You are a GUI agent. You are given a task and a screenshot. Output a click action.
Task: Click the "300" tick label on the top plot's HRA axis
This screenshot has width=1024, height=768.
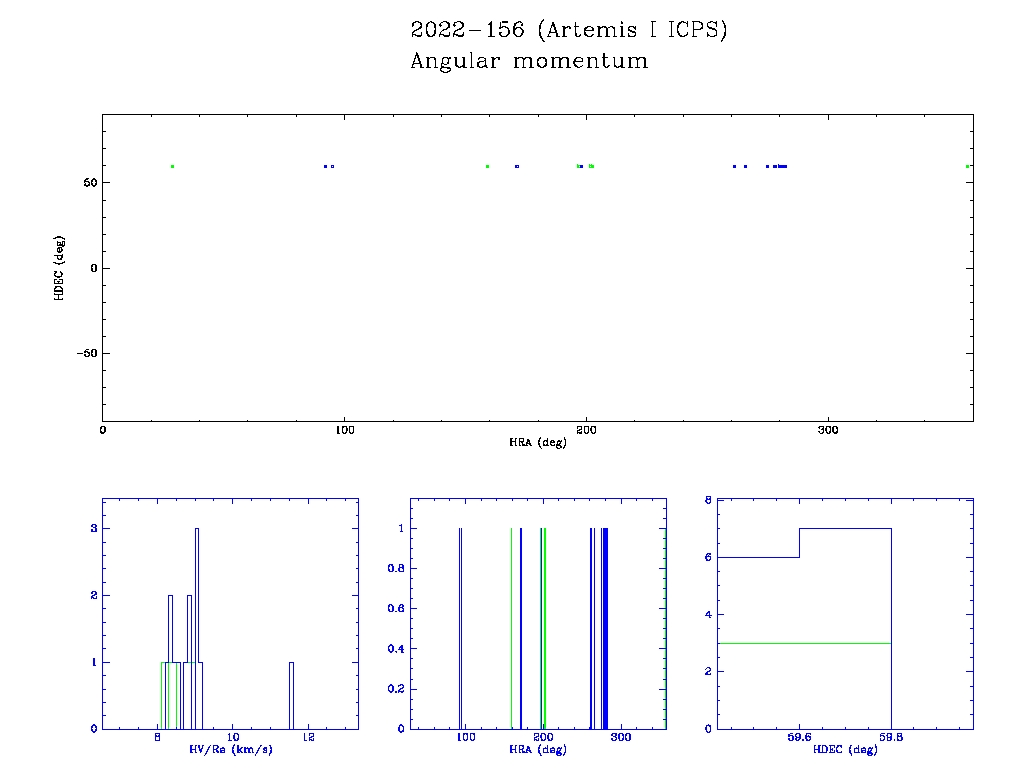[827, 430]
